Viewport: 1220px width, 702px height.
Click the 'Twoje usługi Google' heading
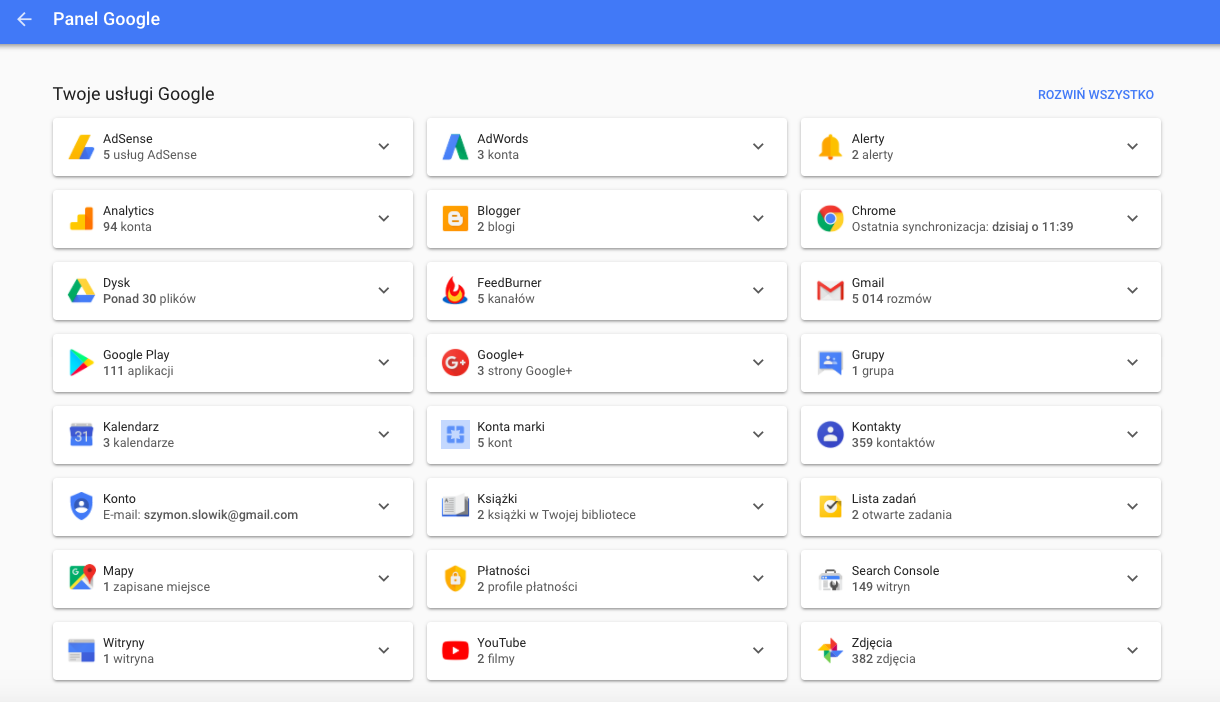tap(134, 95)
